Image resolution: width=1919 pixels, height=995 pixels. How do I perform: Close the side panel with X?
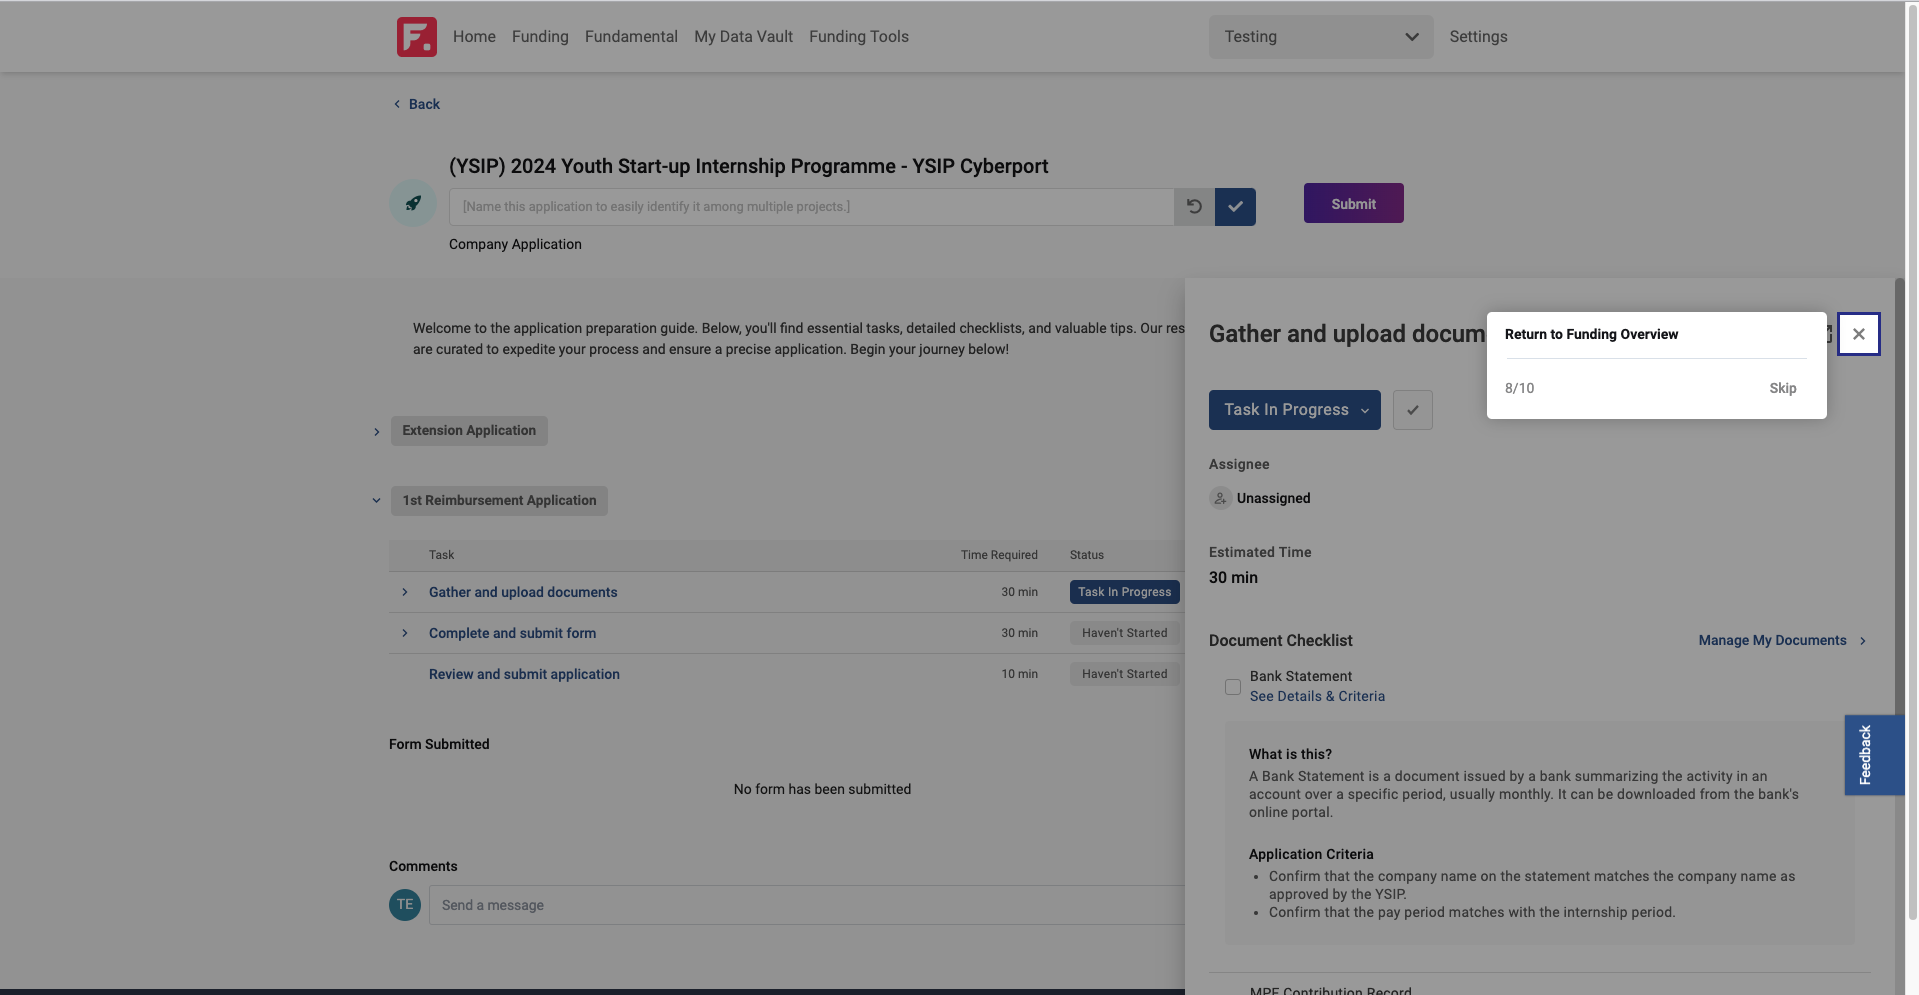point(1858,334)
